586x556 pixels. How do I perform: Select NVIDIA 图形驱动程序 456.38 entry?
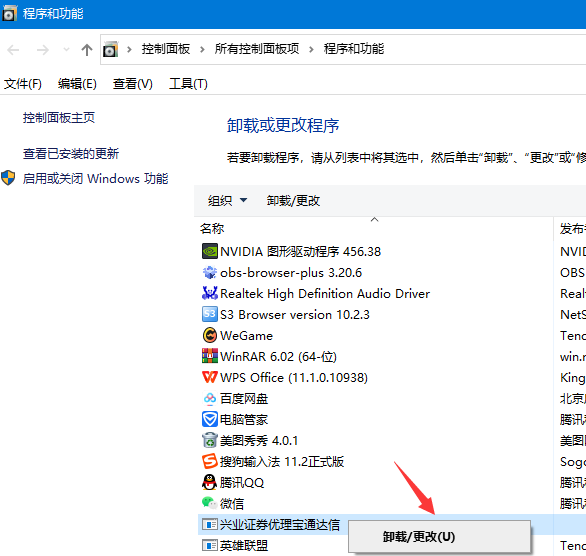(x=300, y=251)
